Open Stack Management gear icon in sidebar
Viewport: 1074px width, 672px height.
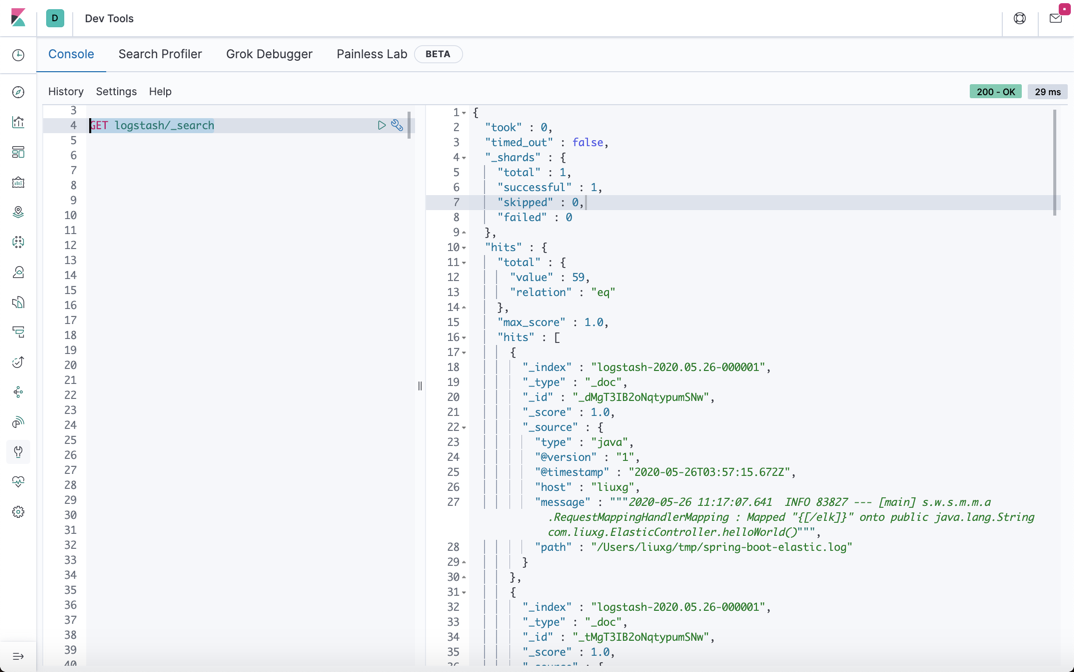[17, 511]
